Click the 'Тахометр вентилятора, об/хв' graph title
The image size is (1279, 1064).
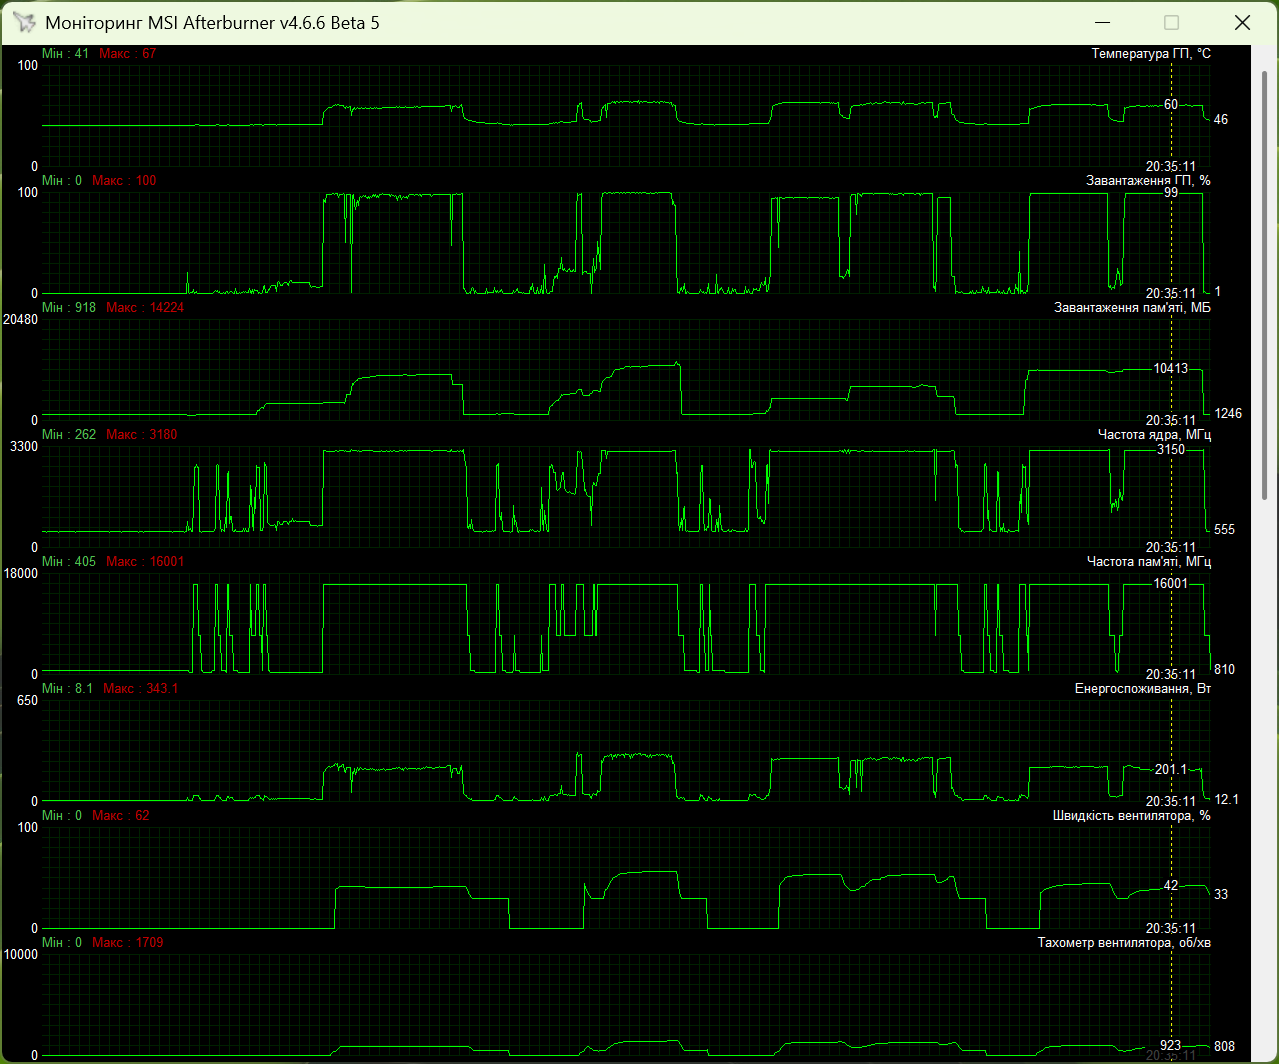click(x=1124, y=942)
